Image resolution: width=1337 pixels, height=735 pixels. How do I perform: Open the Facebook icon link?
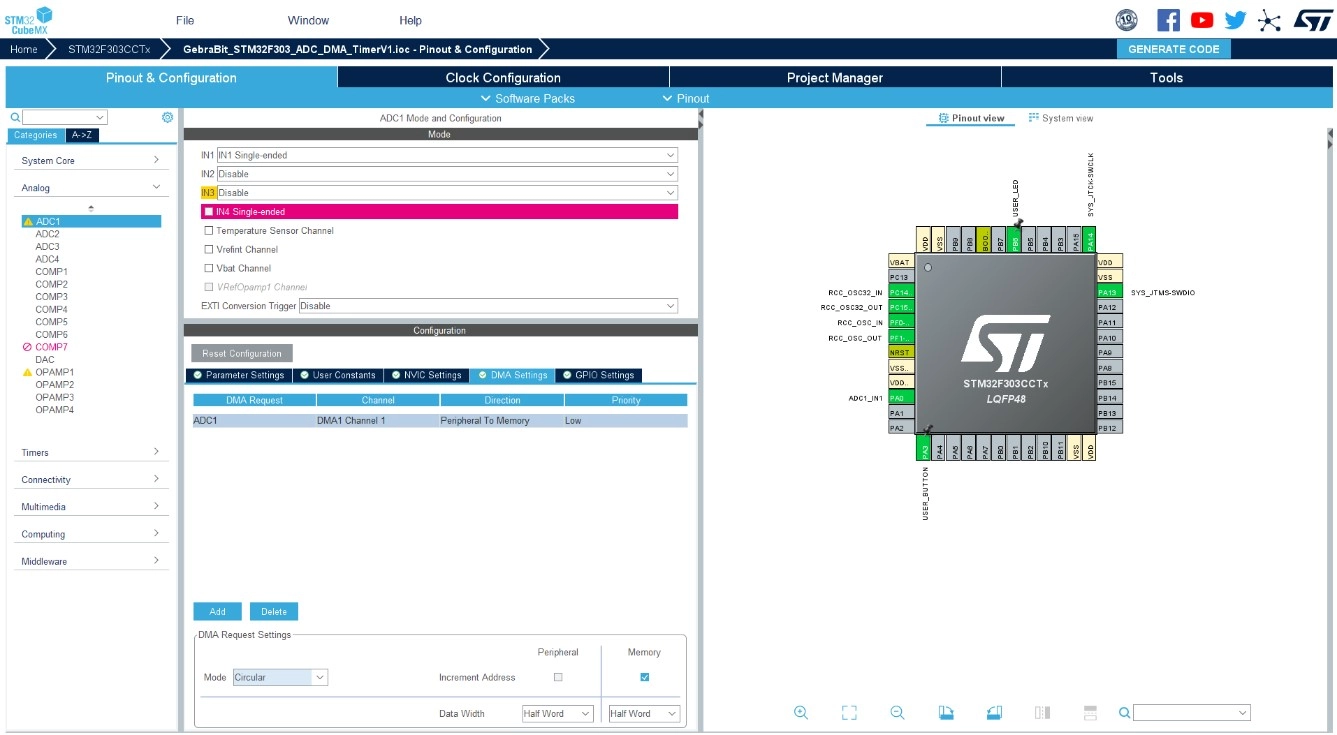[x=1168, y=20]
